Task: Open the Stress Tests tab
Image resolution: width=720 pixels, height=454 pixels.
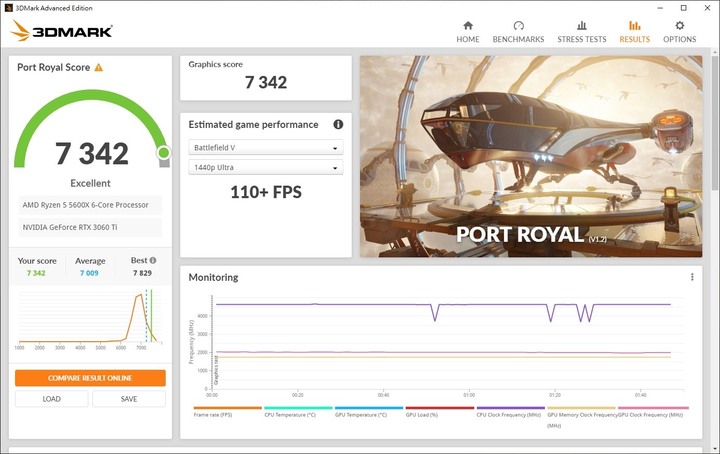Action: tap(581, 32)
